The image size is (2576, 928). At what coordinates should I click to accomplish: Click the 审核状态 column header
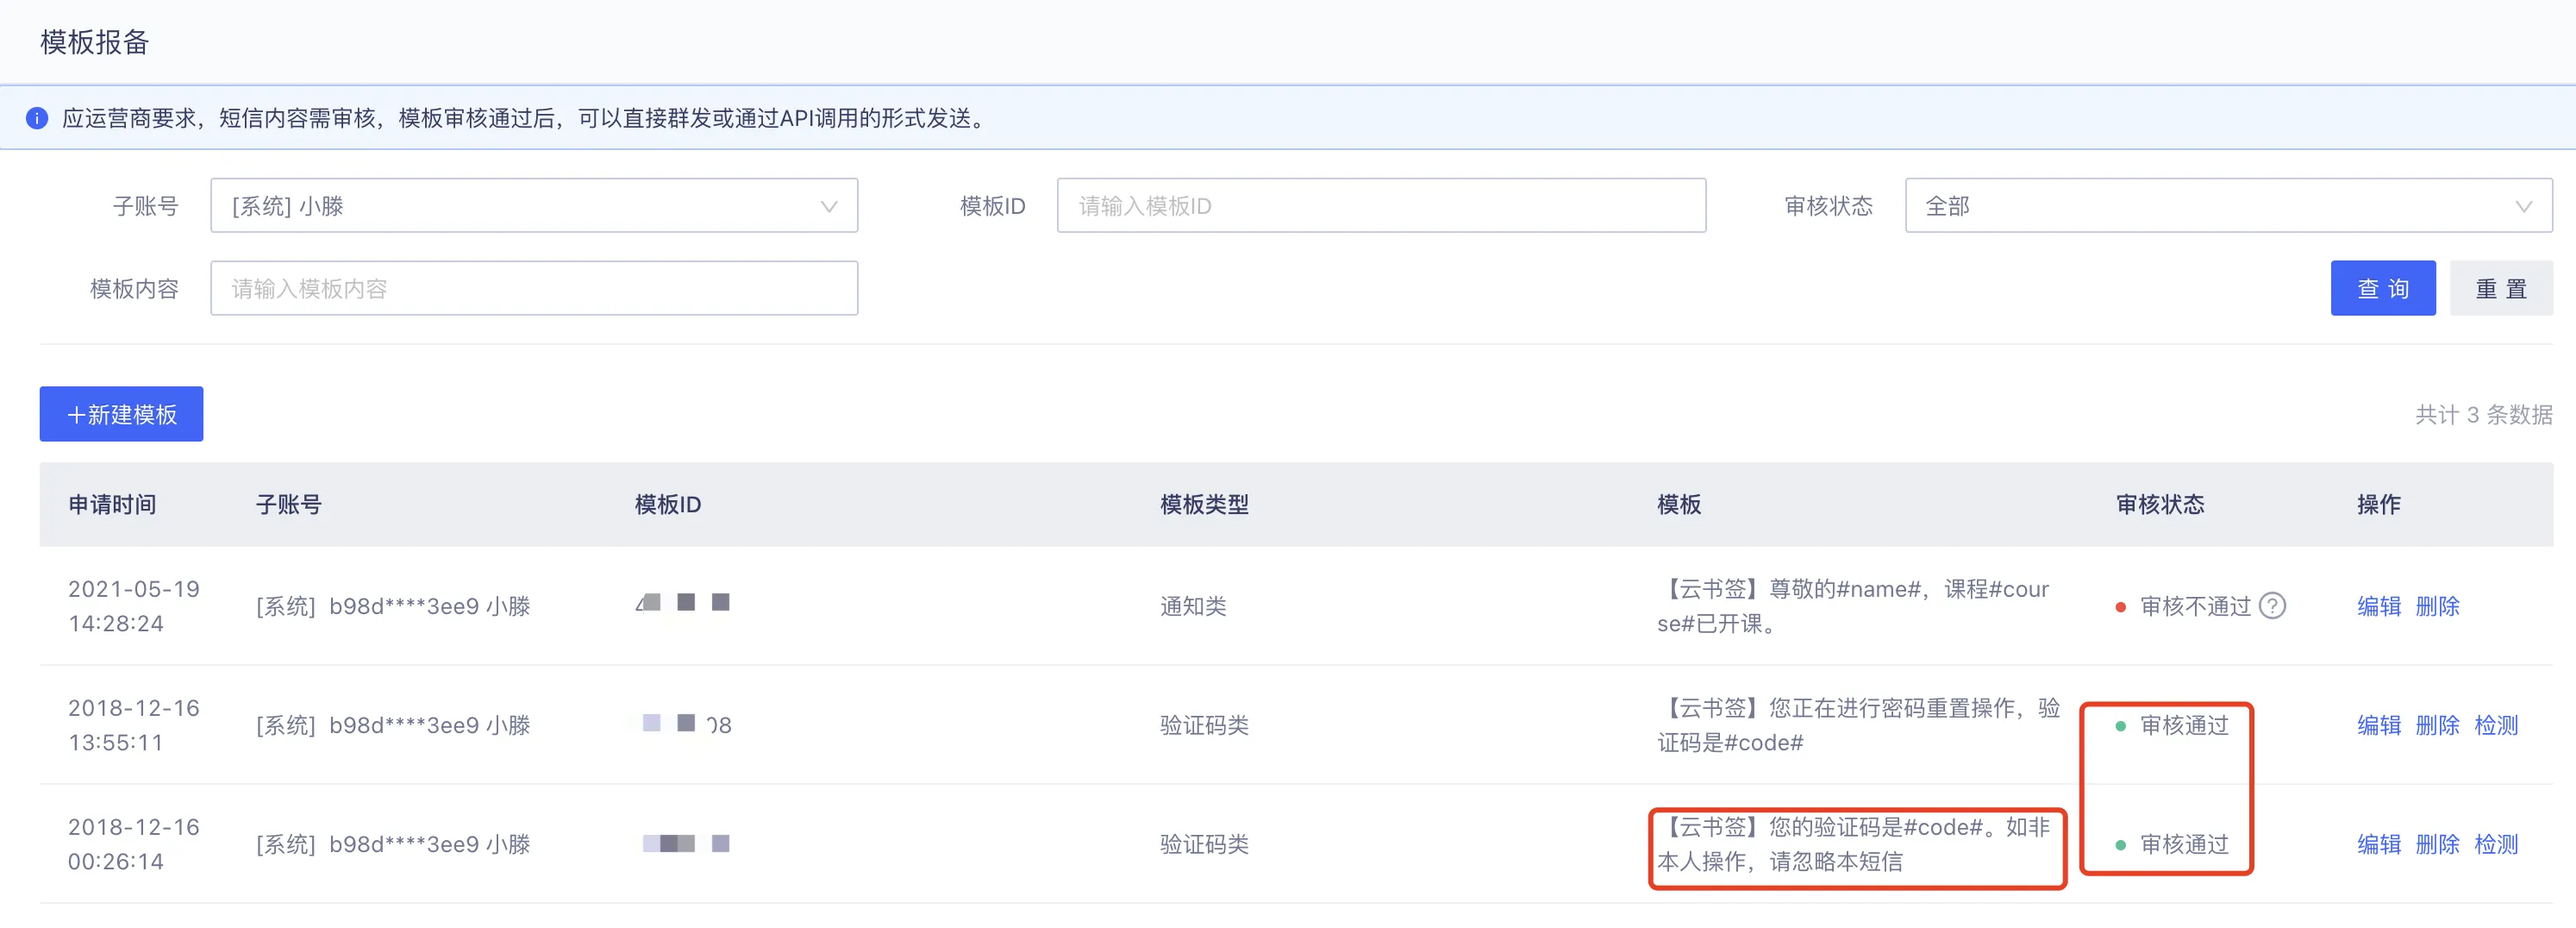[x=2160, y=504]
